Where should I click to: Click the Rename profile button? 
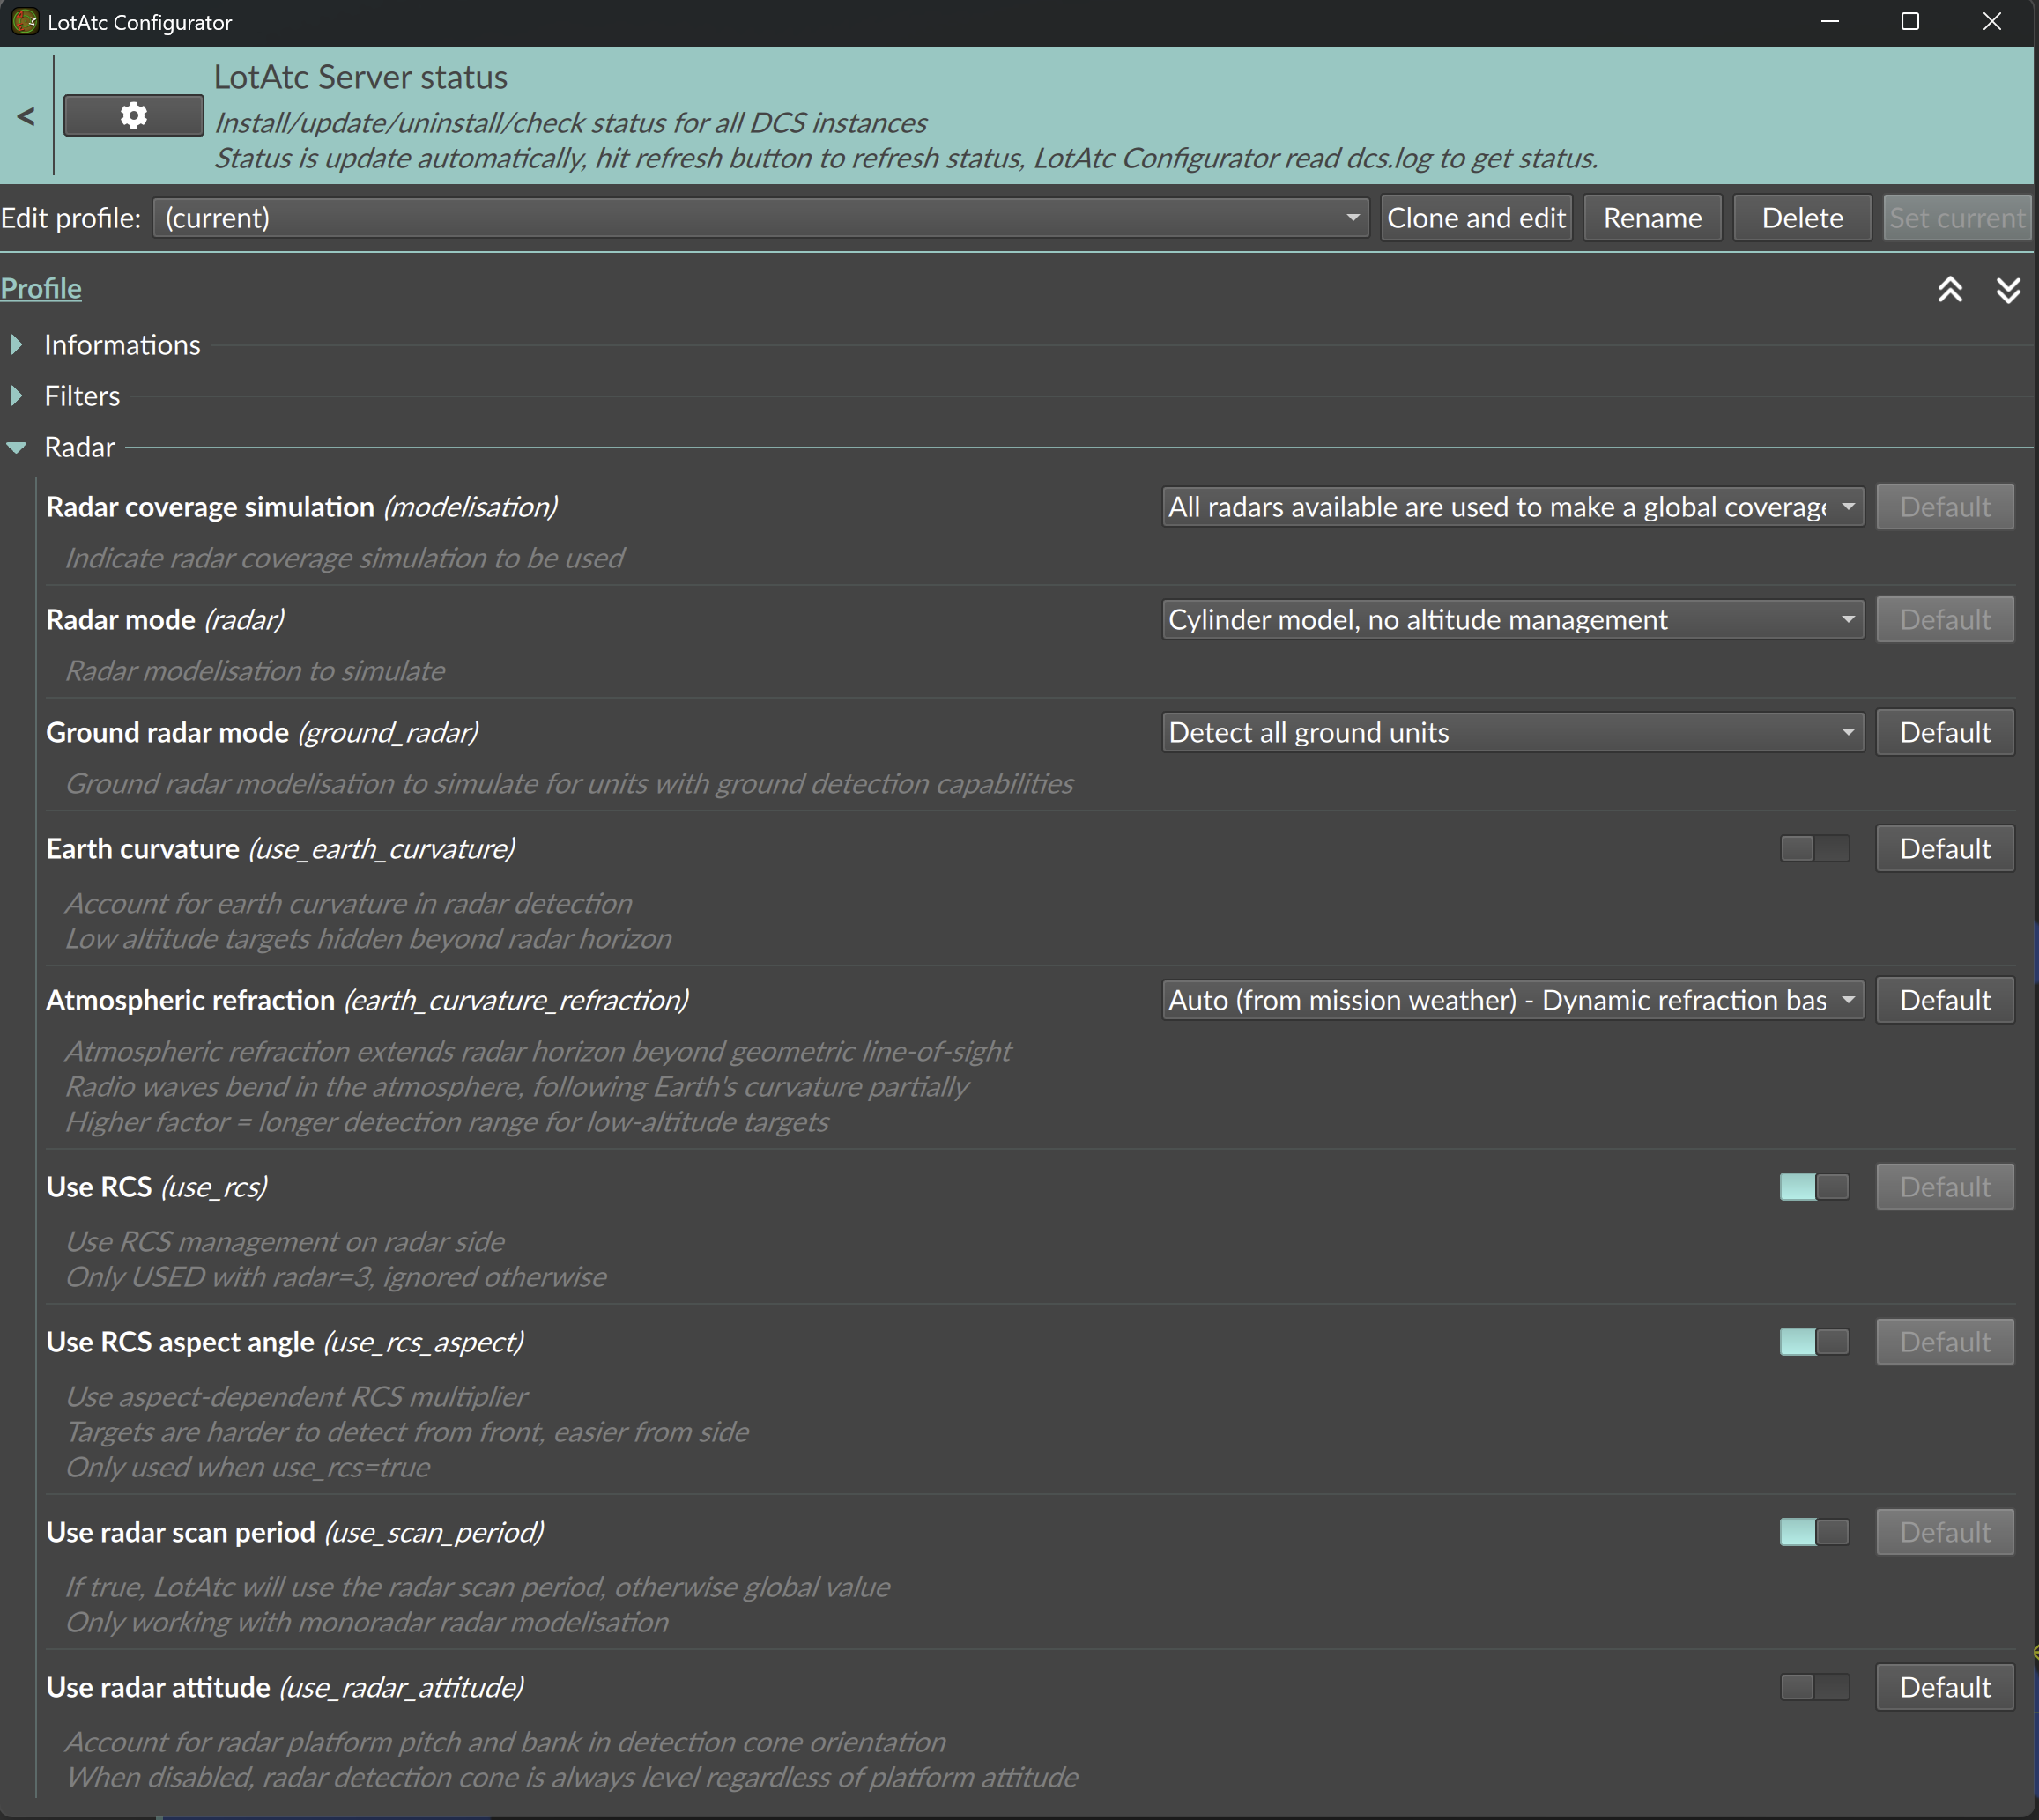[x=1652, y=218]
